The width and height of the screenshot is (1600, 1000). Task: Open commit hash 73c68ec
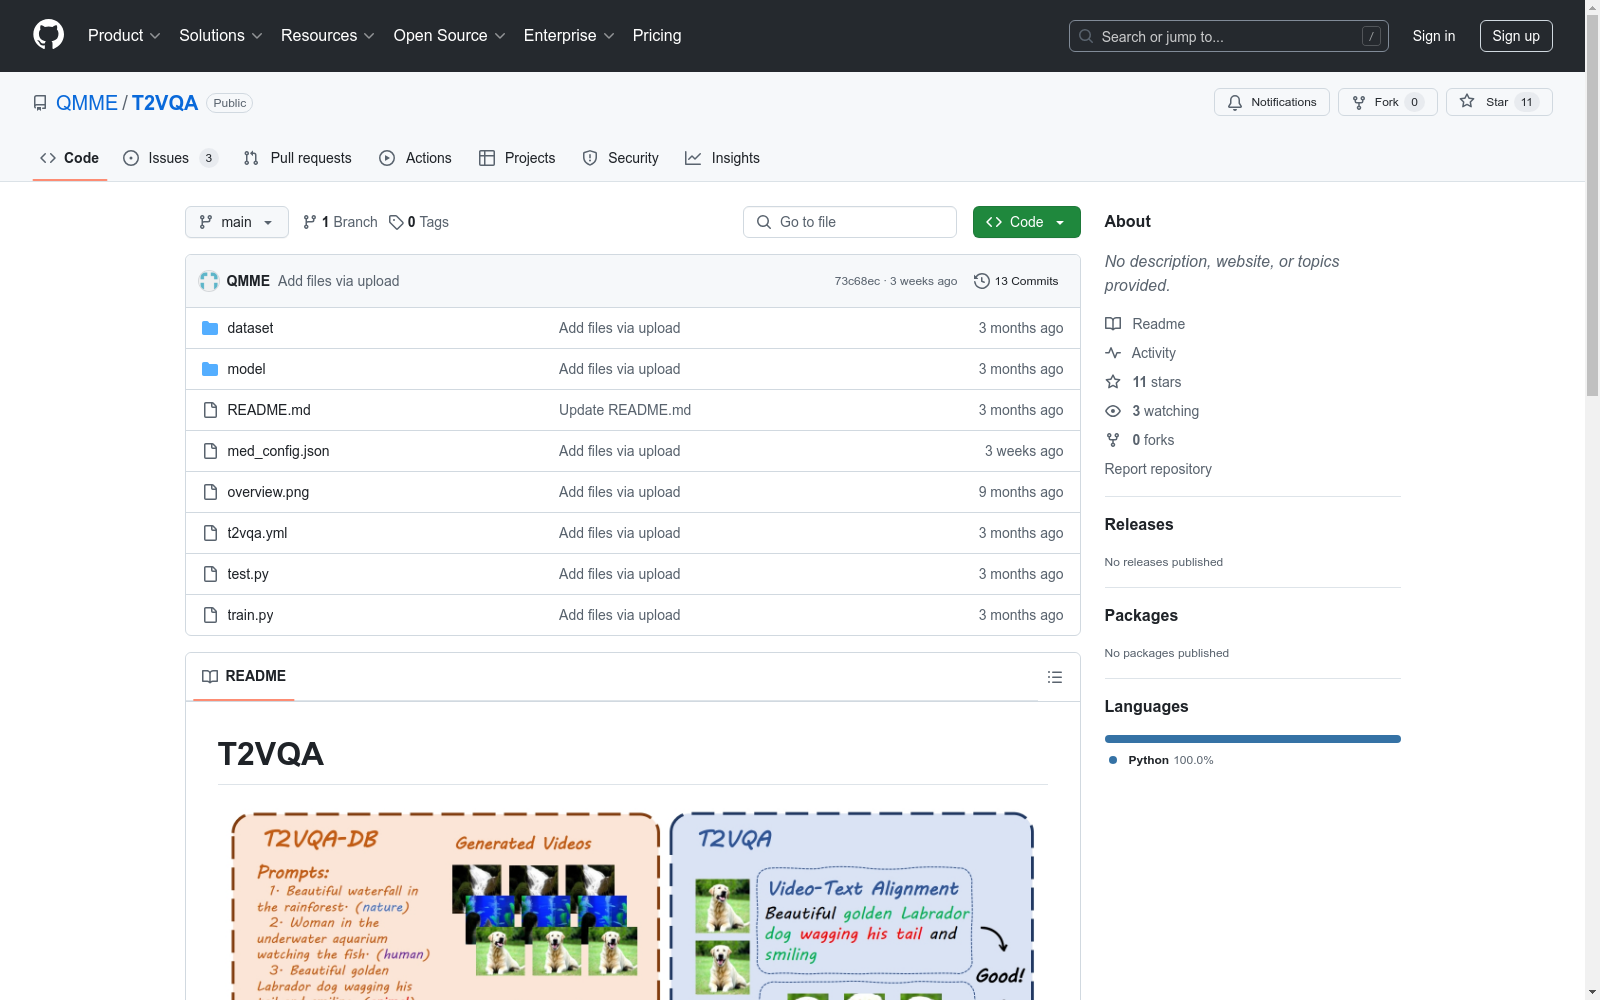(857, 281)
